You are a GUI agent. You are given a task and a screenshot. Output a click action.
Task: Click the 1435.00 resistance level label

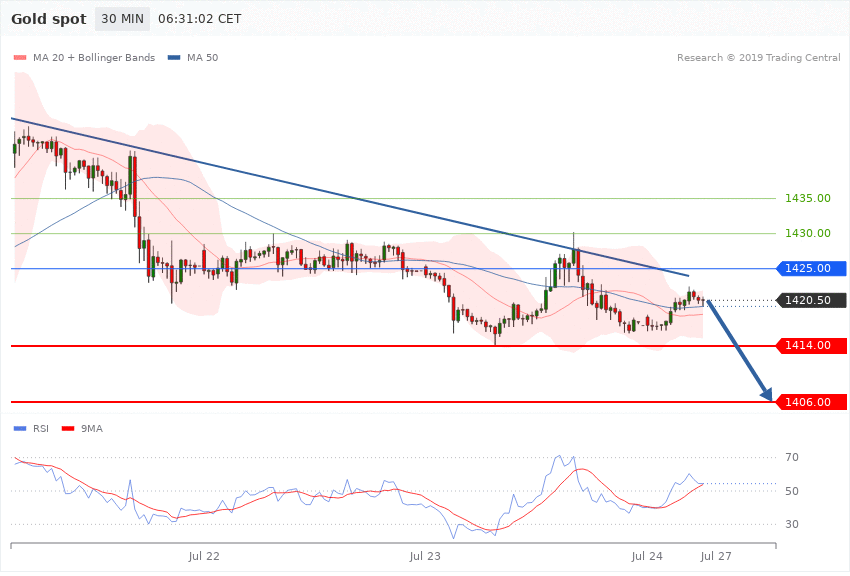808,198
